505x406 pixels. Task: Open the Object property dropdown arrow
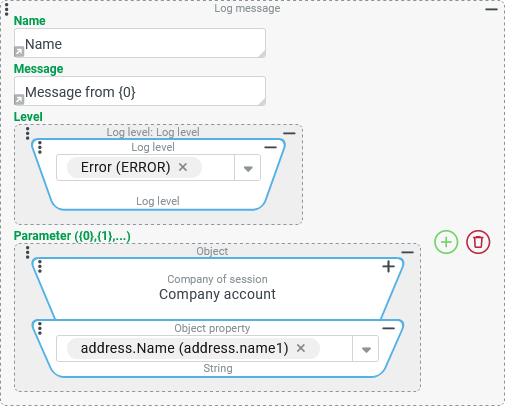366,349
